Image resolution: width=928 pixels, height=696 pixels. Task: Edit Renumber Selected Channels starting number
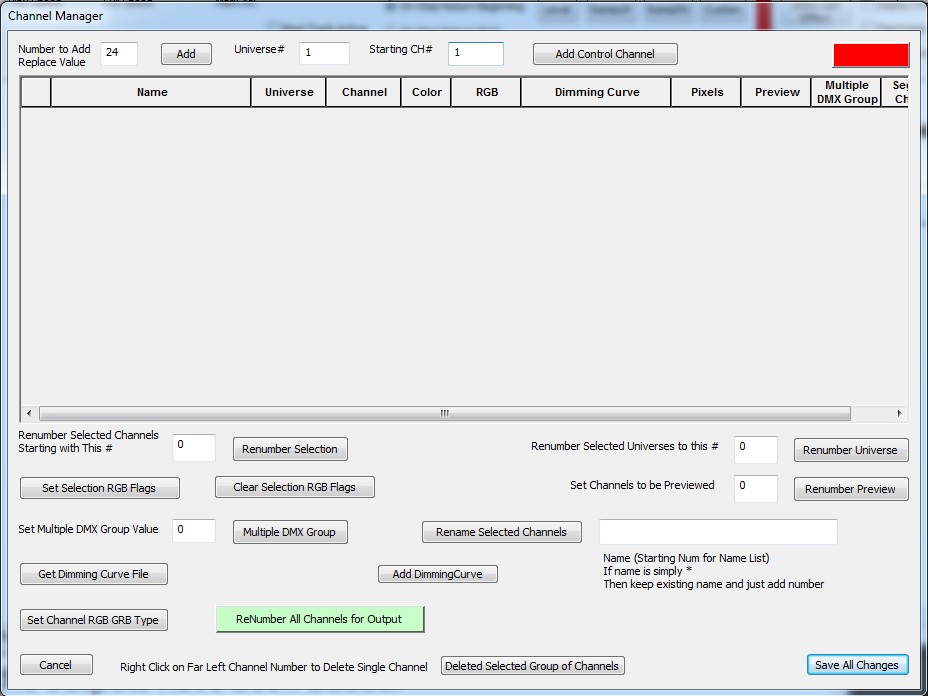pyautogui.click(x=194, y=448)
